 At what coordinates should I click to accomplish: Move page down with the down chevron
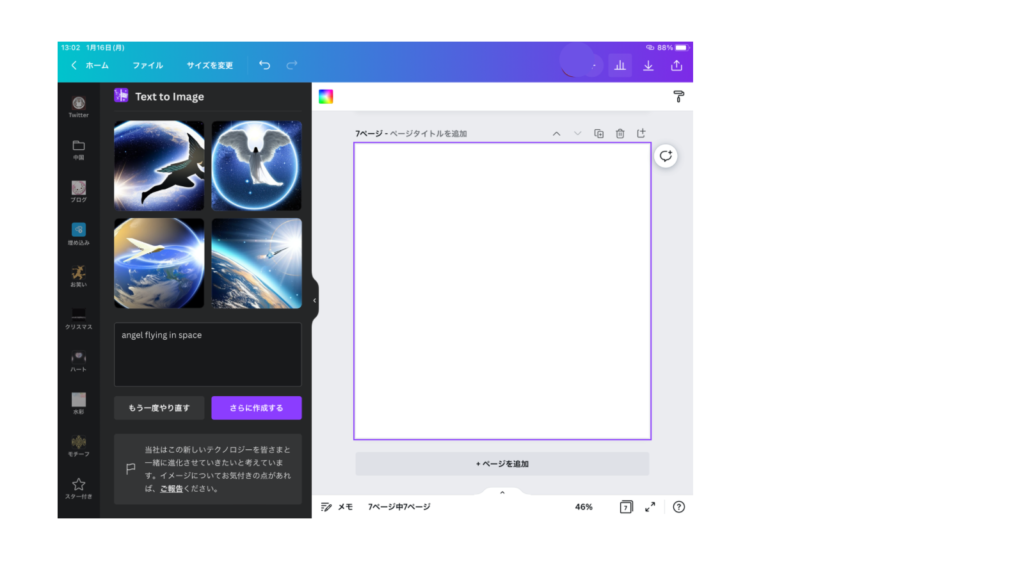(577, 133)
